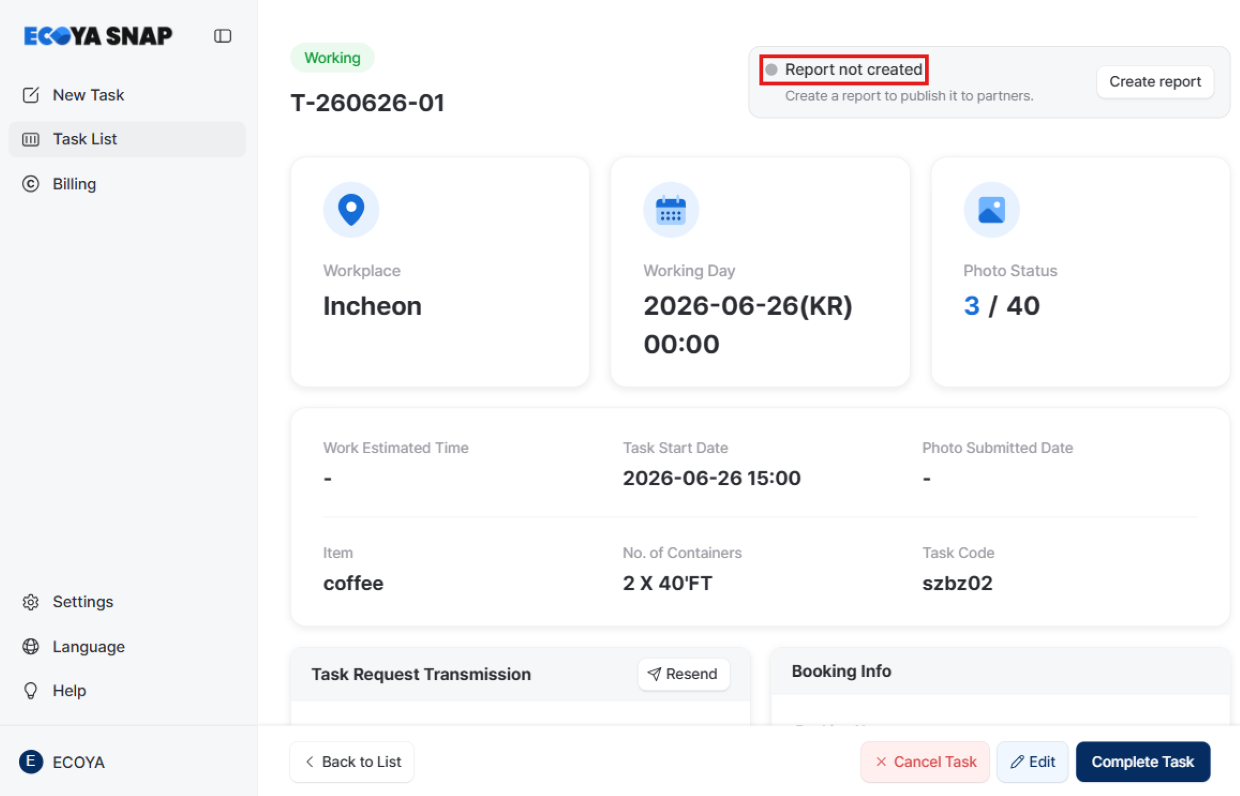
Task: Click the container count 2 X 40'FT
Action: [x=667, y=583]
